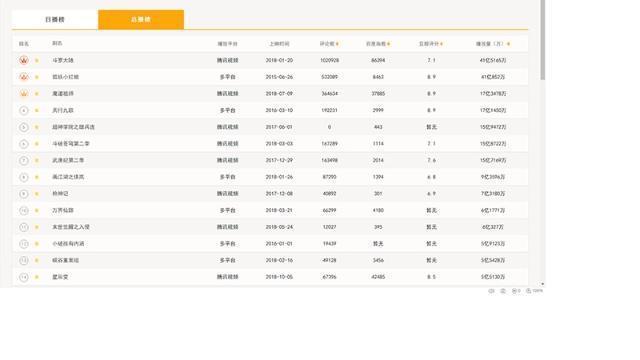Click the rank 5 circle badge
The width and height of the screenshot is (640, 360).
pos(24,127)
